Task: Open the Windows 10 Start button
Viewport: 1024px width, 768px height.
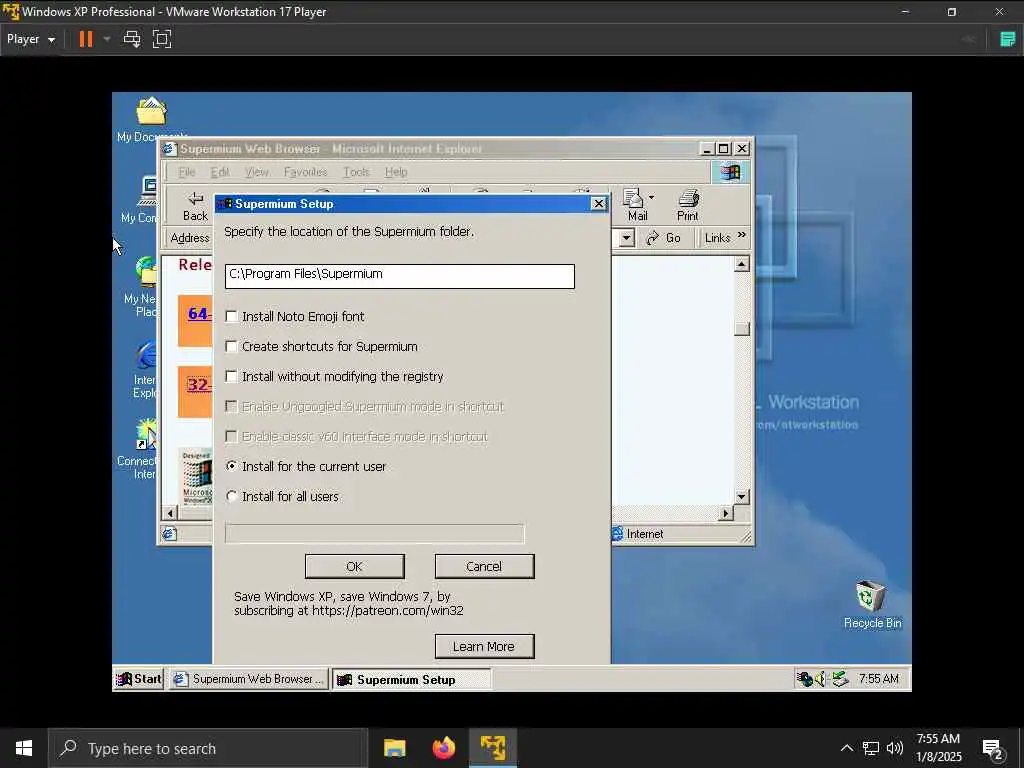Action: [x=24, y=748]
